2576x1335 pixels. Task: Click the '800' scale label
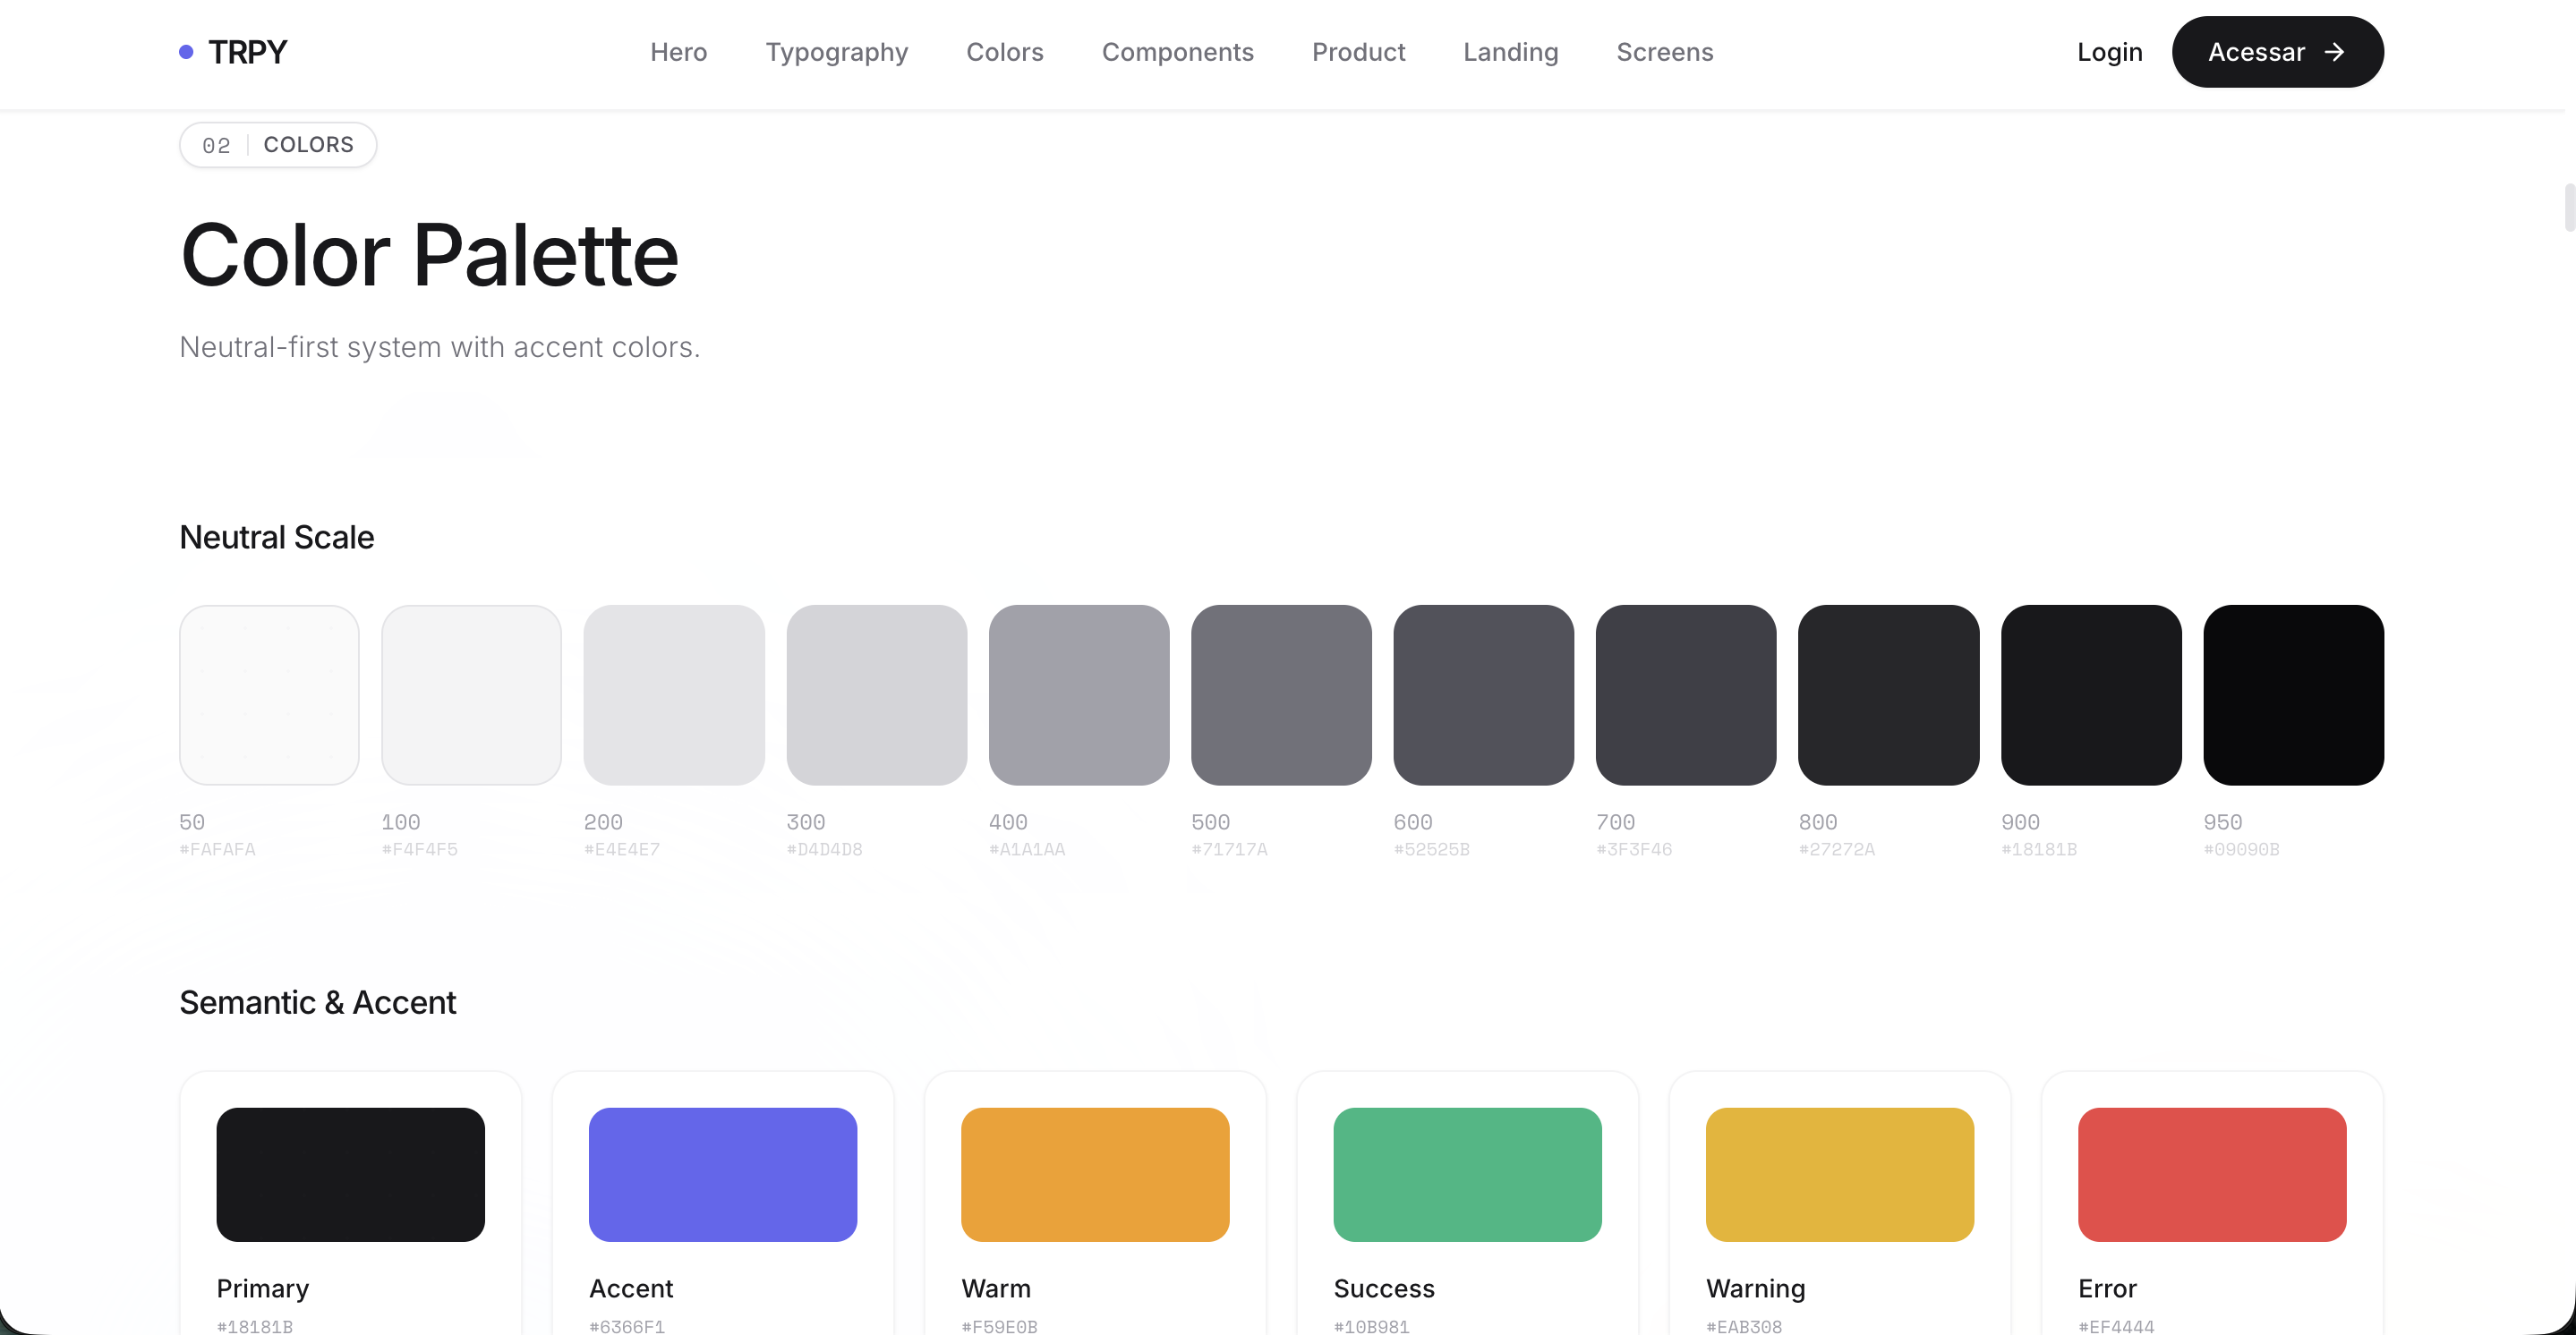pos(1817,822)
